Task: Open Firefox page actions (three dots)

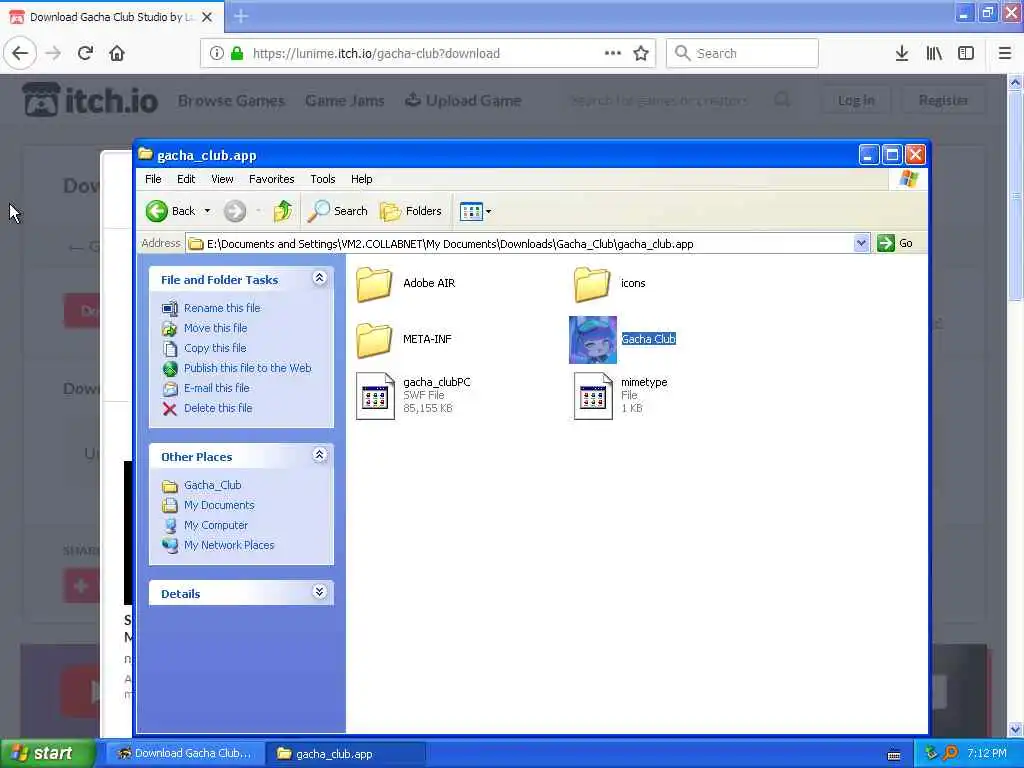Action: point(613,53)
